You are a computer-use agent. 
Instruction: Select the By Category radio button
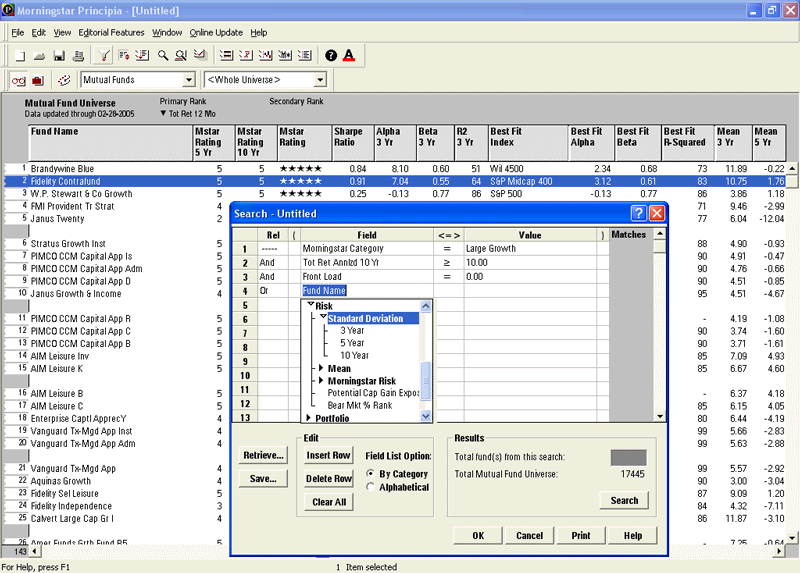372,473
